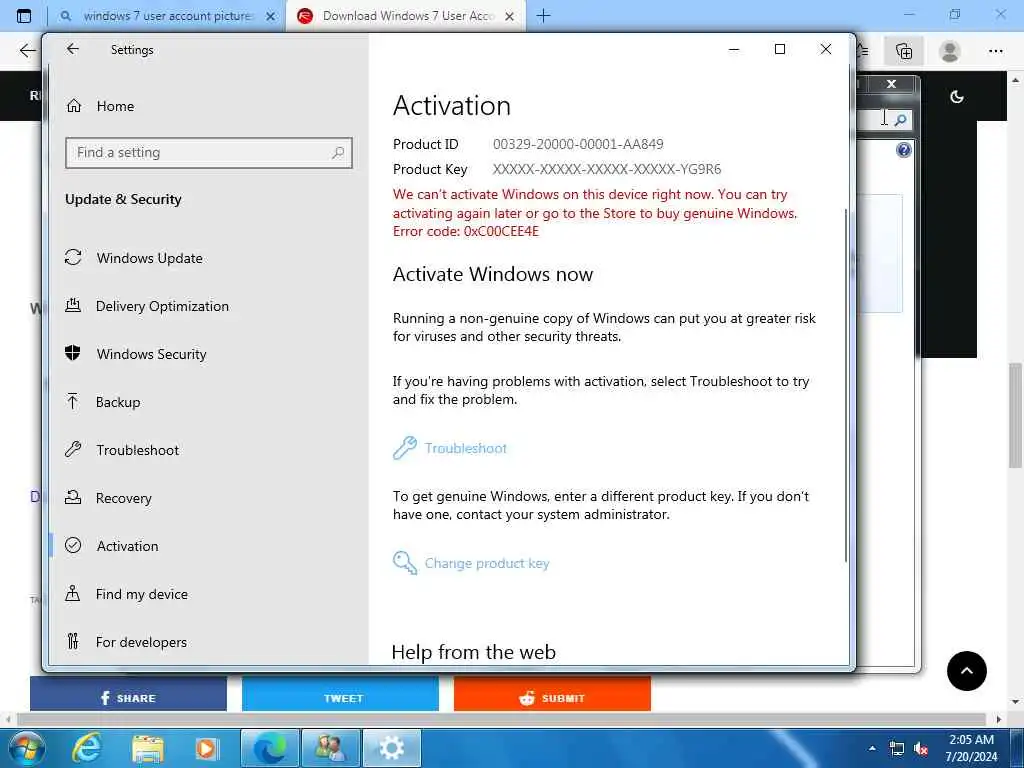Click the Troubleshoot activation link
1024x768 pixels.
tap(466, 448)
